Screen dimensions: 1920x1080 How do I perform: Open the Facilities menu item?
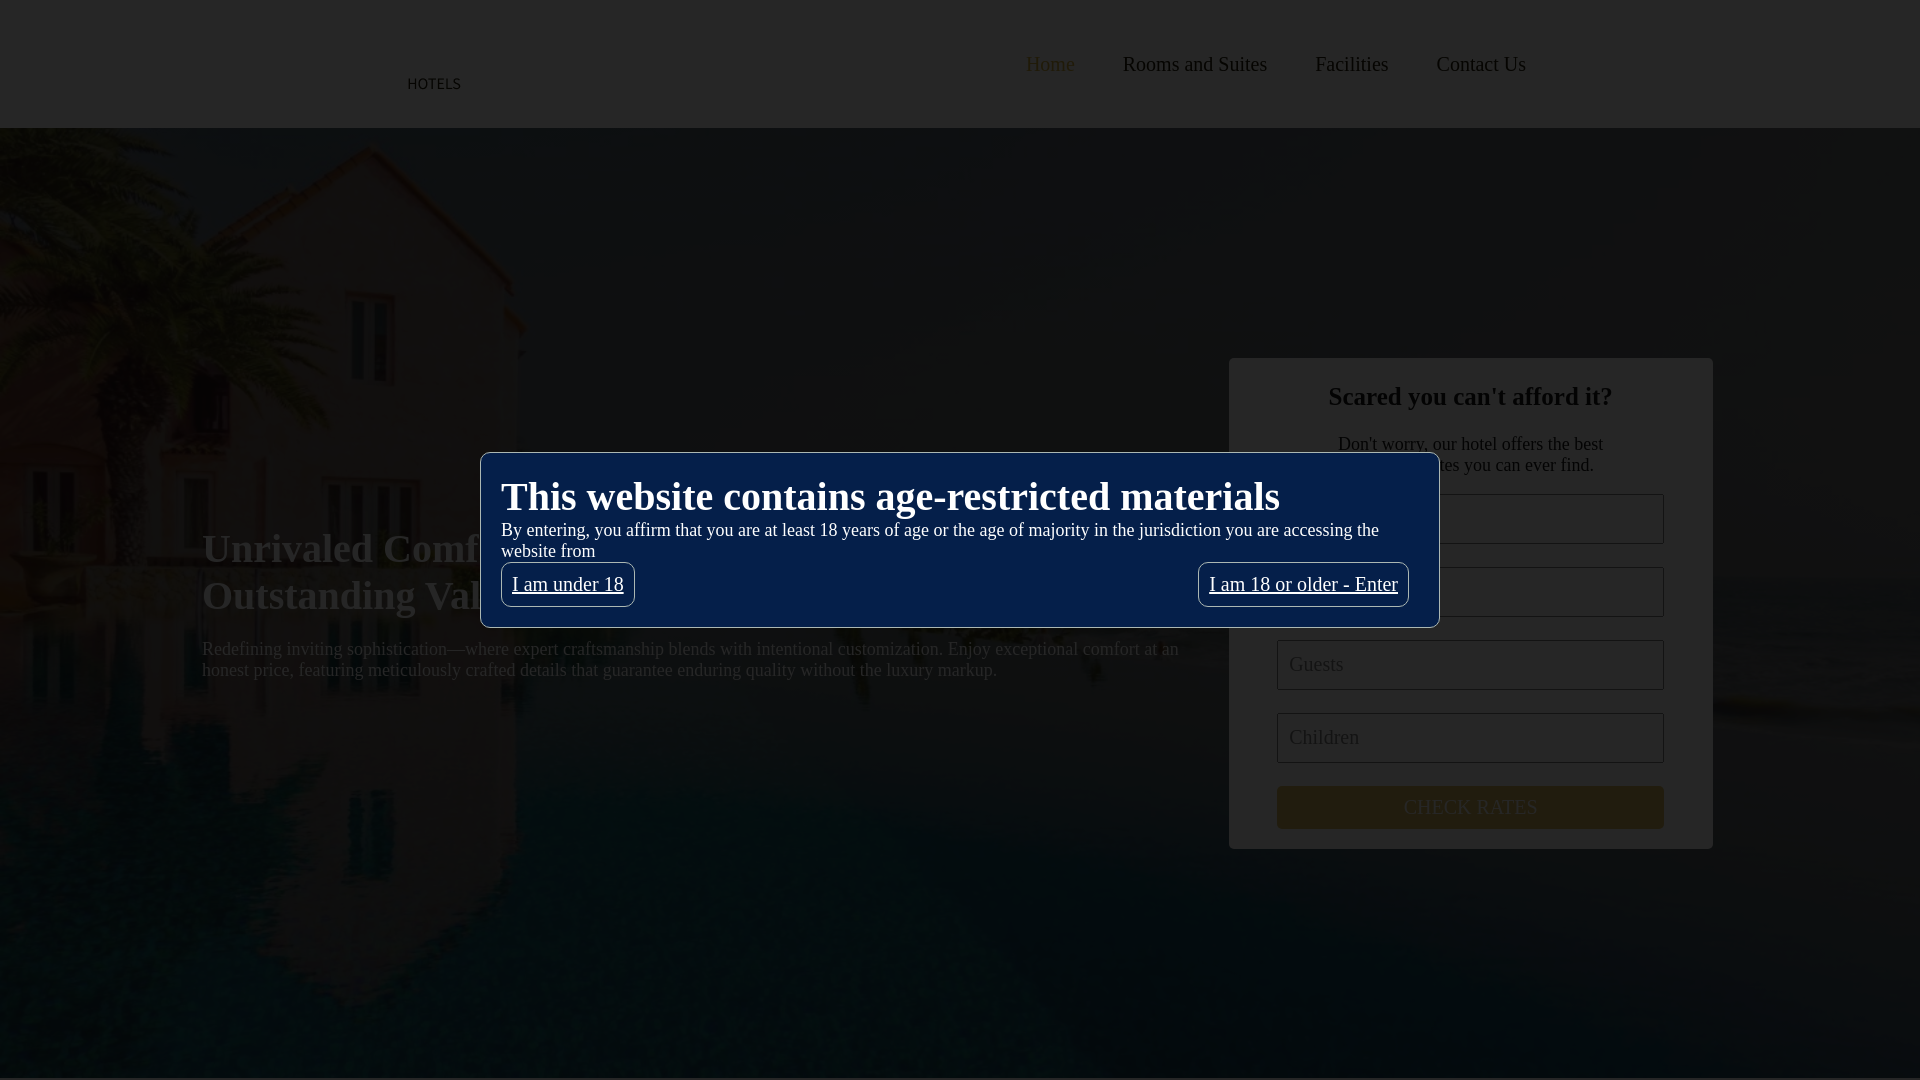coord(1351,64)
